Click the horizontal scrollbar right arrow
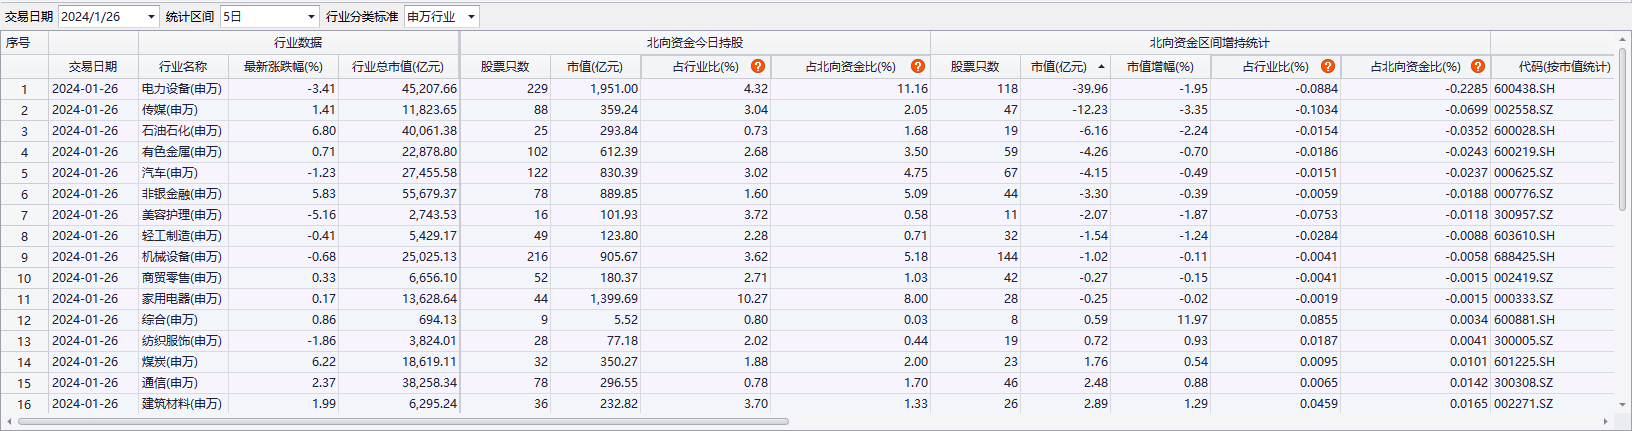 tap(1607, 421)
